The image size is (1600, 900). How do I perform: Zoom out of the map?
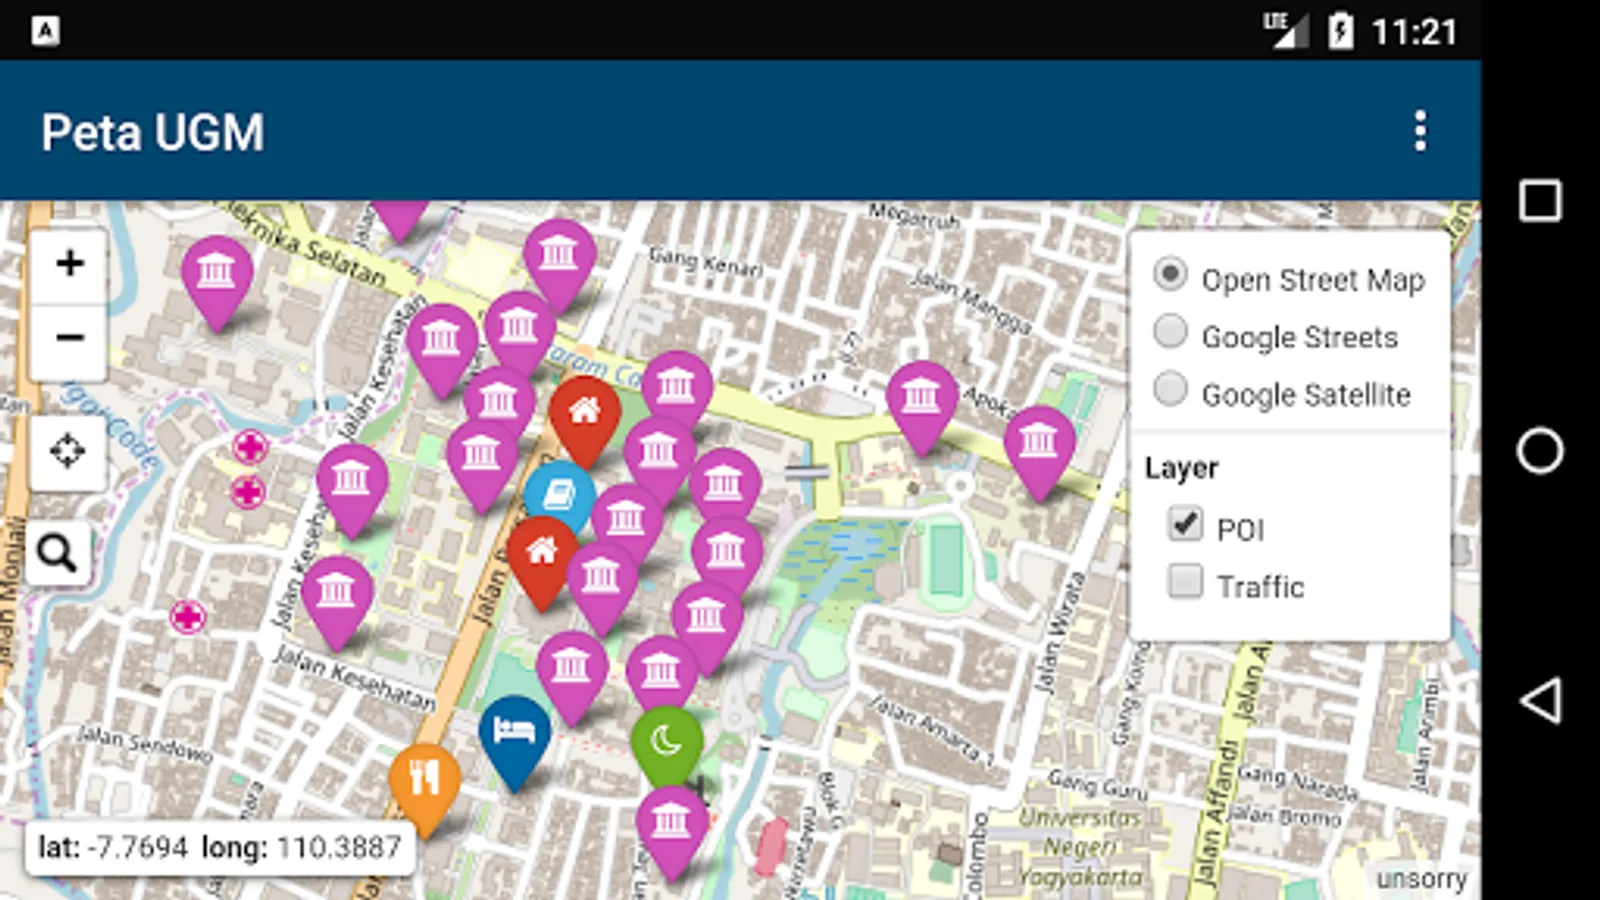69,338
